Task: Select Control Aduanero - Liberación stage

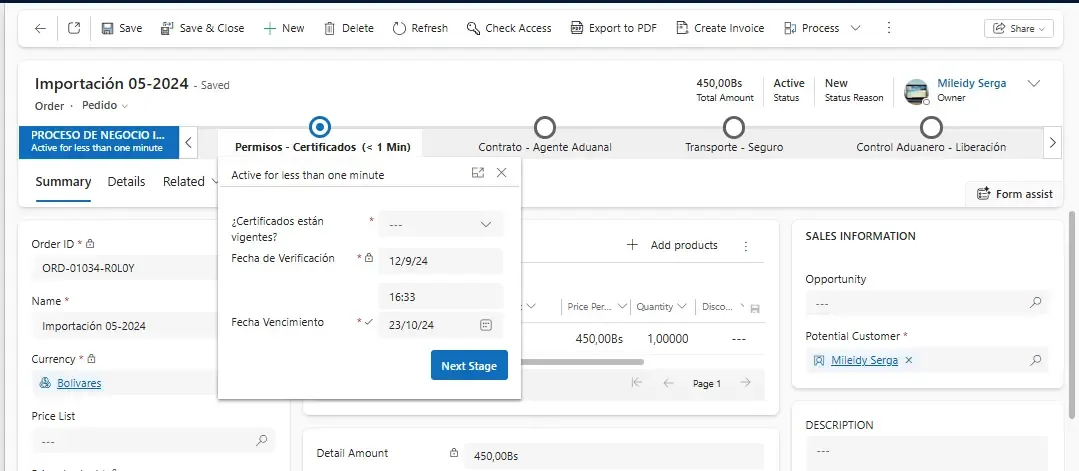Action: coord(931,128)
